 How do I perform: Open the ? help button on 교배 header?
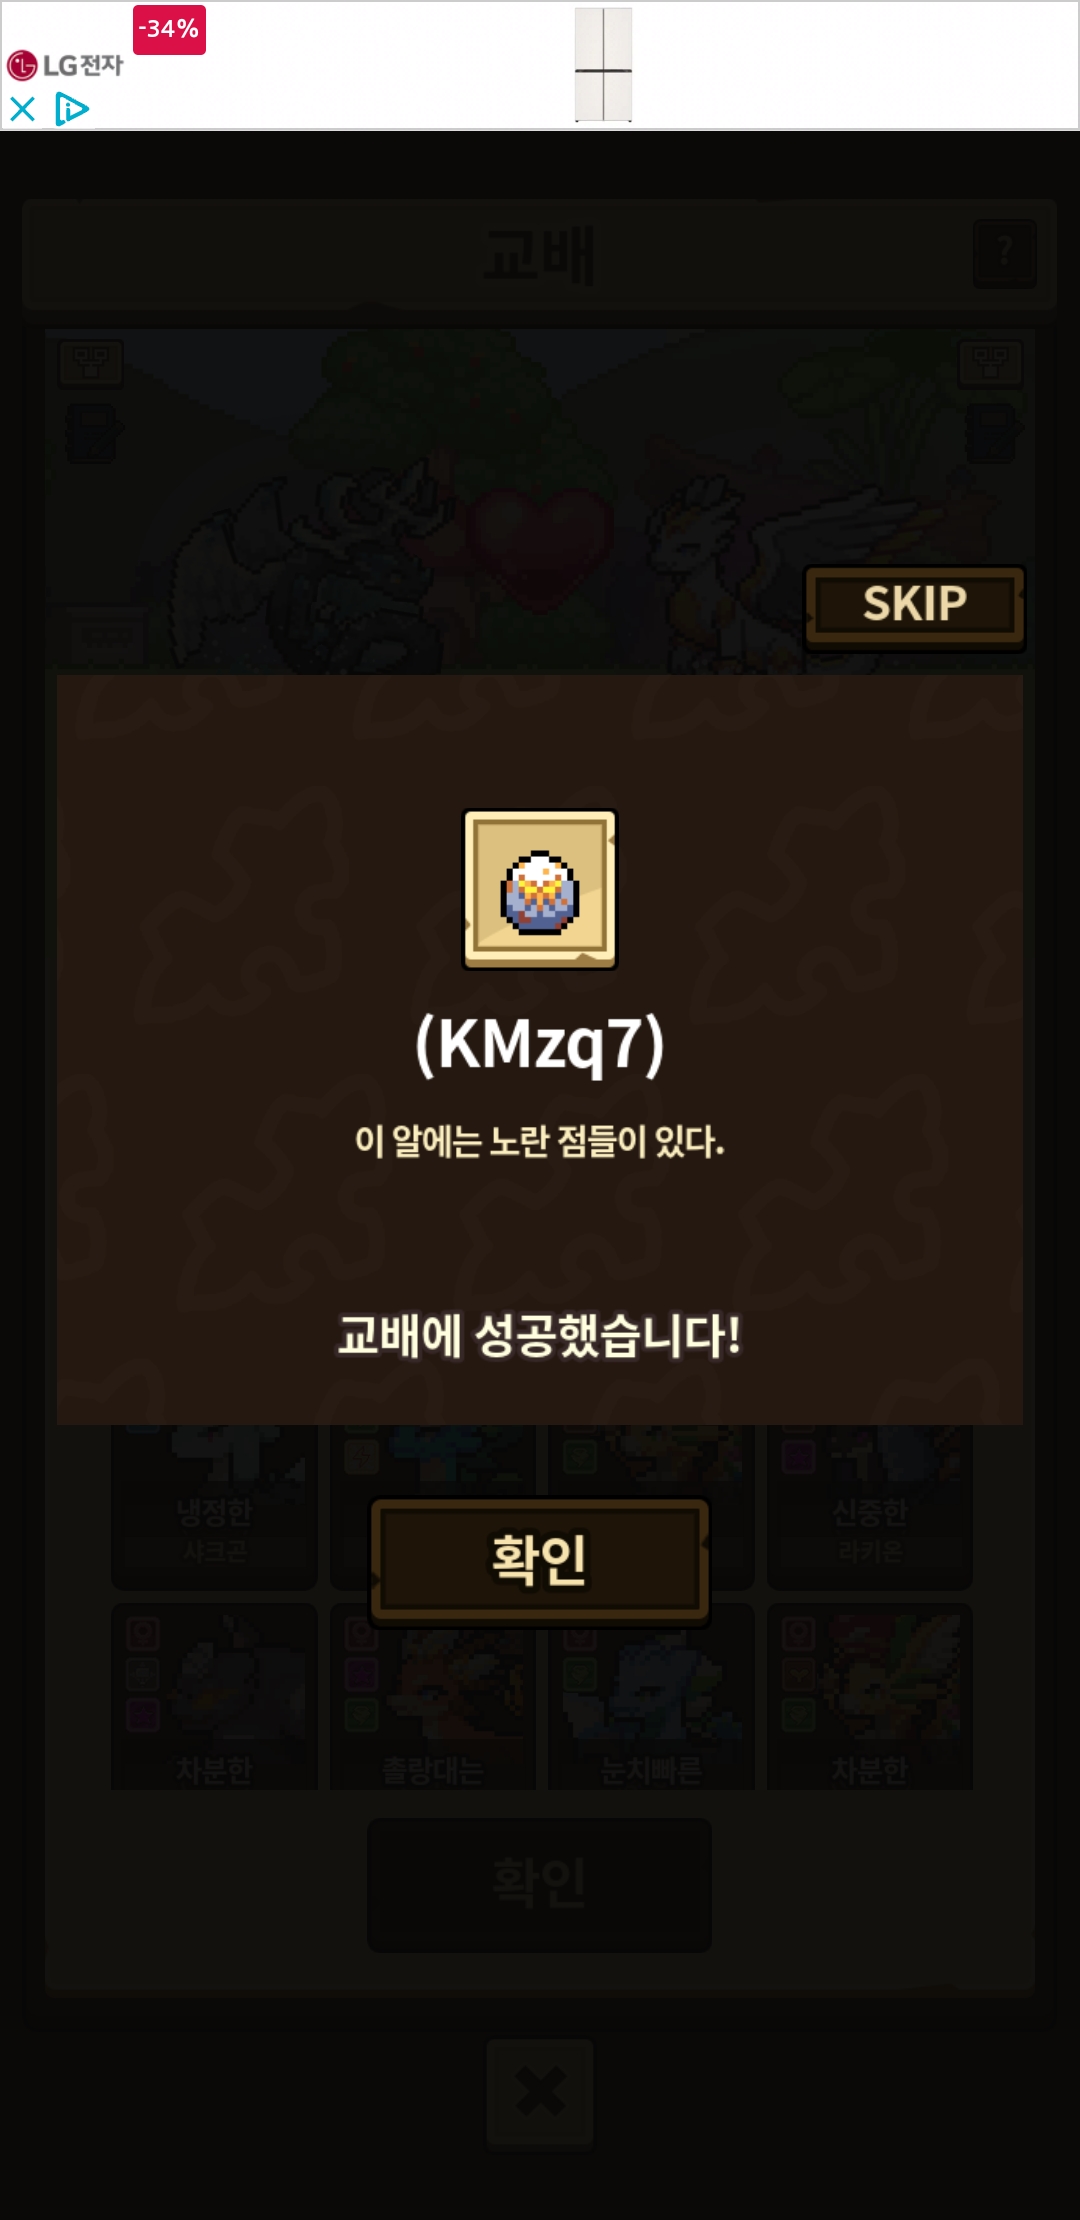[1005, 253]
